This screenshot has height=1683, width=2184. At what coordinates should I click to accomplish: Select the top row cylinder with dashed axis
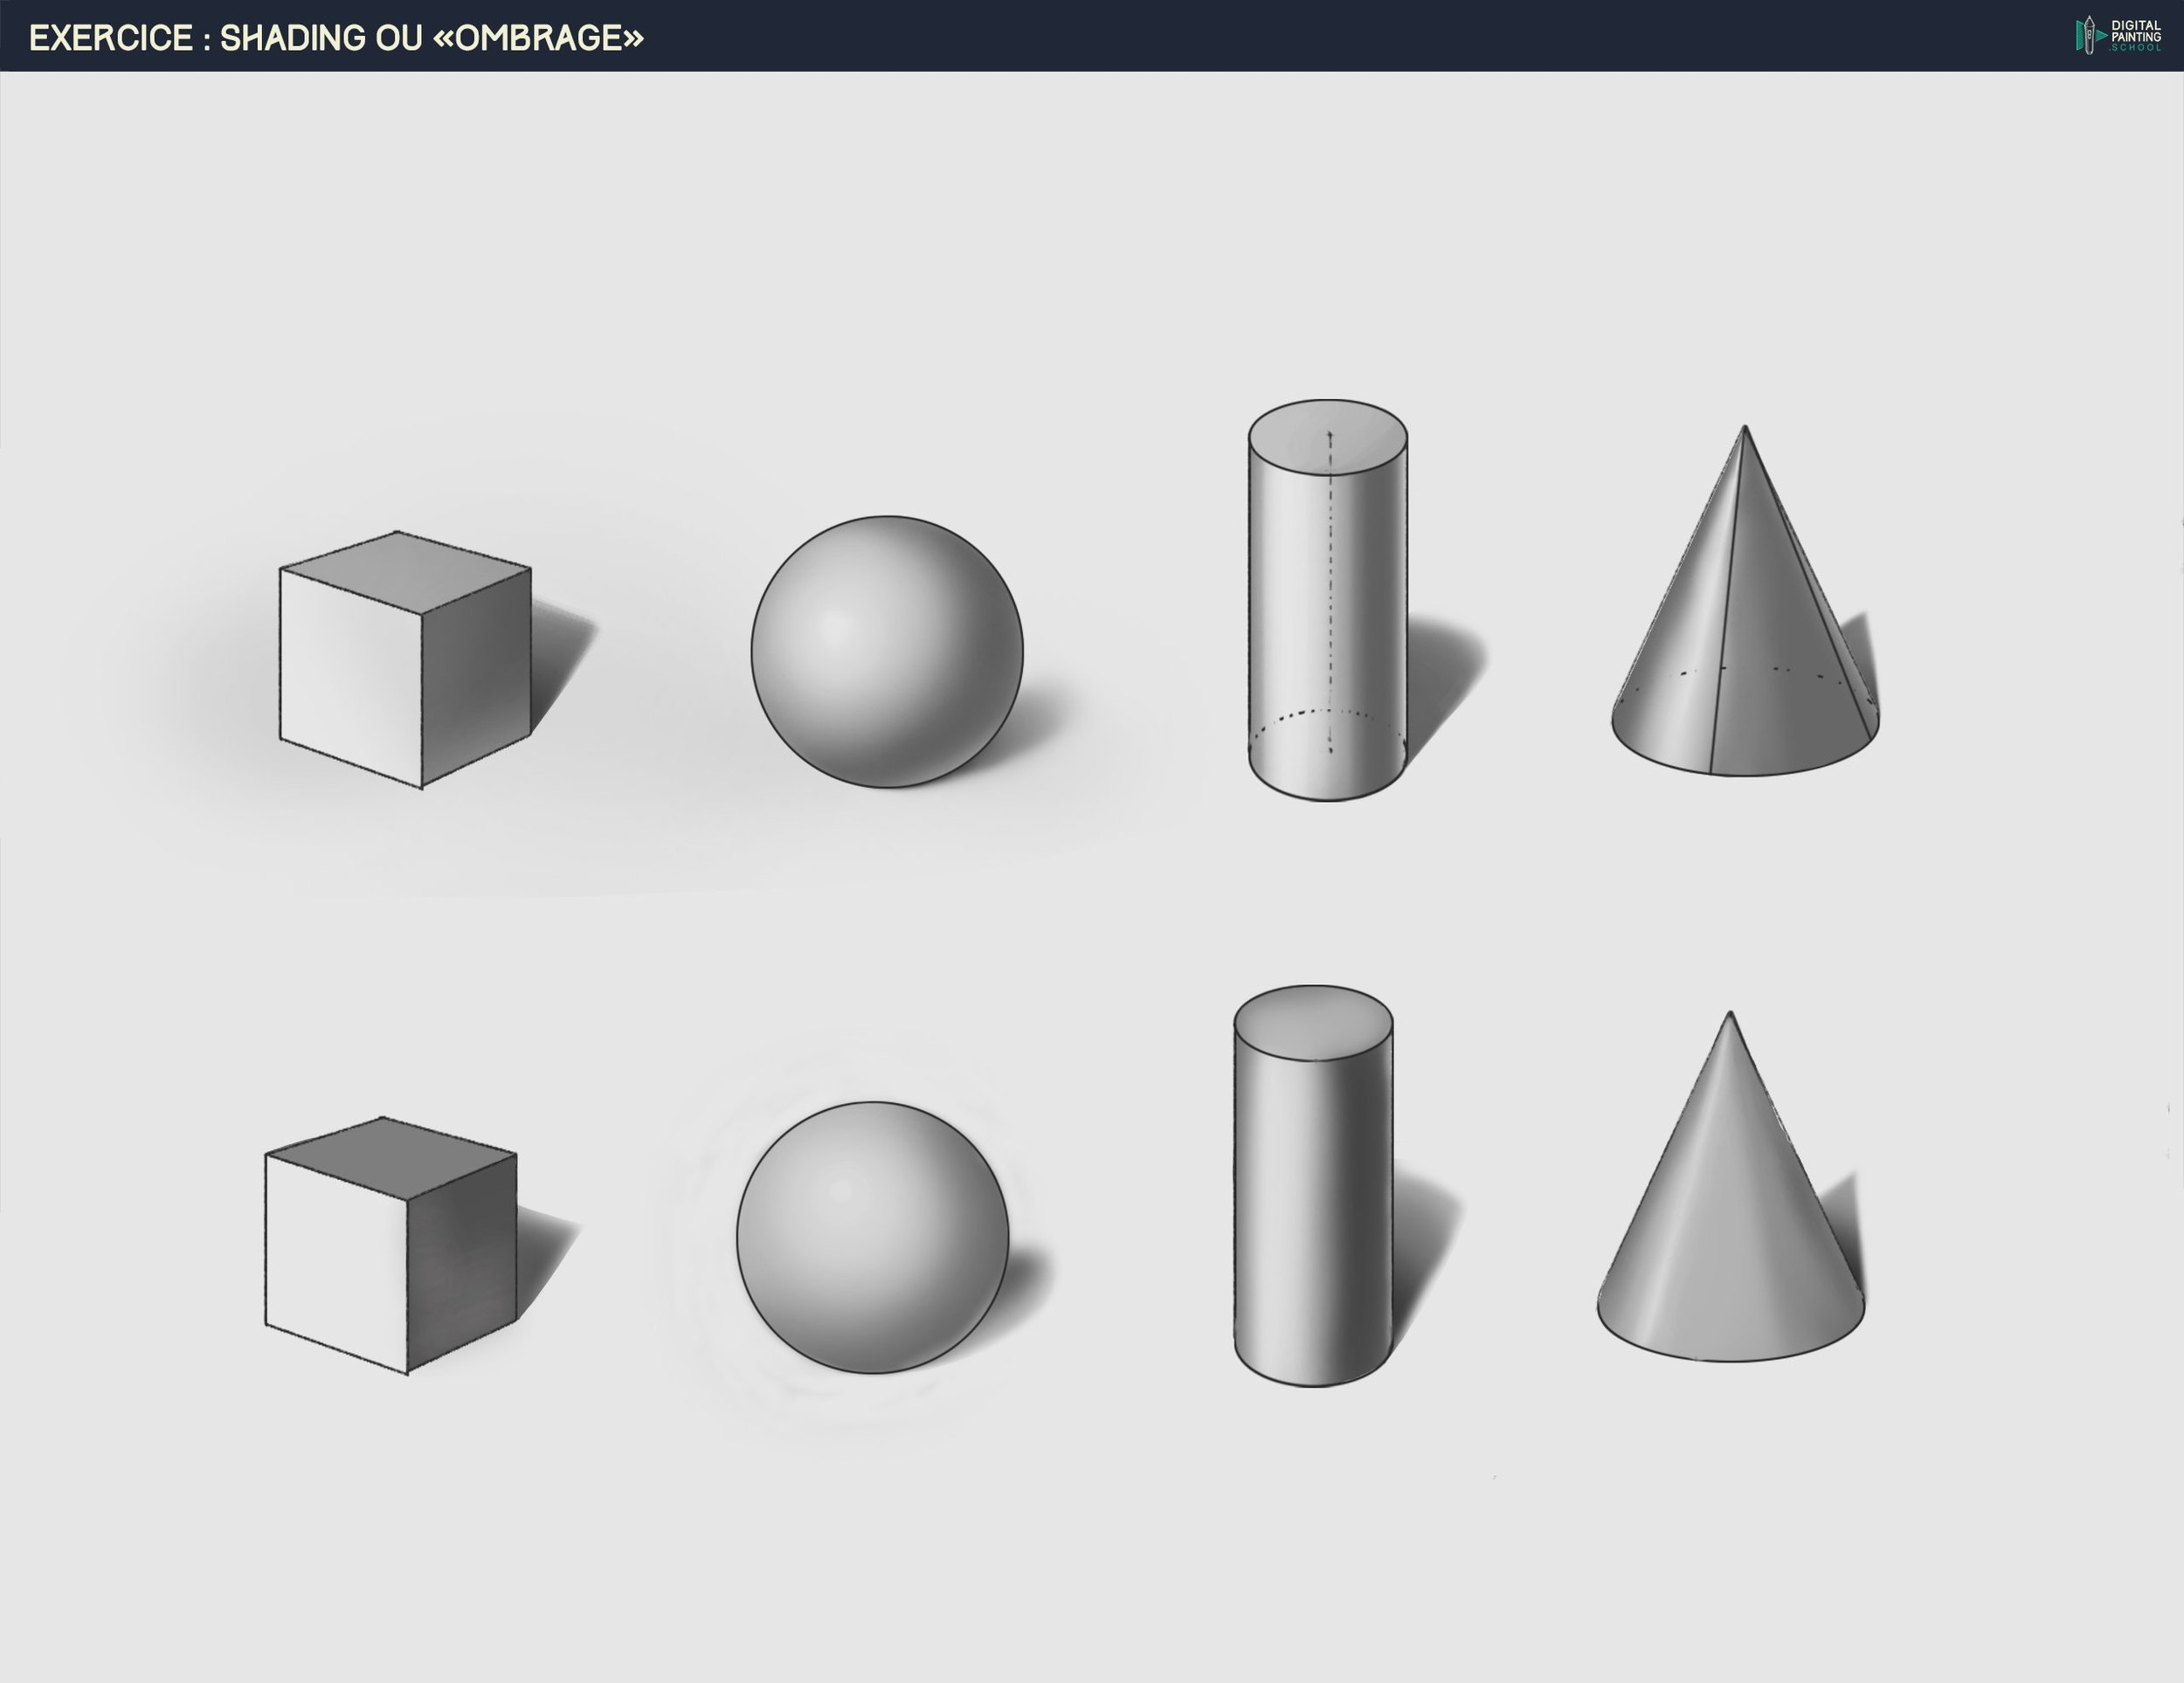(1328, 600)
